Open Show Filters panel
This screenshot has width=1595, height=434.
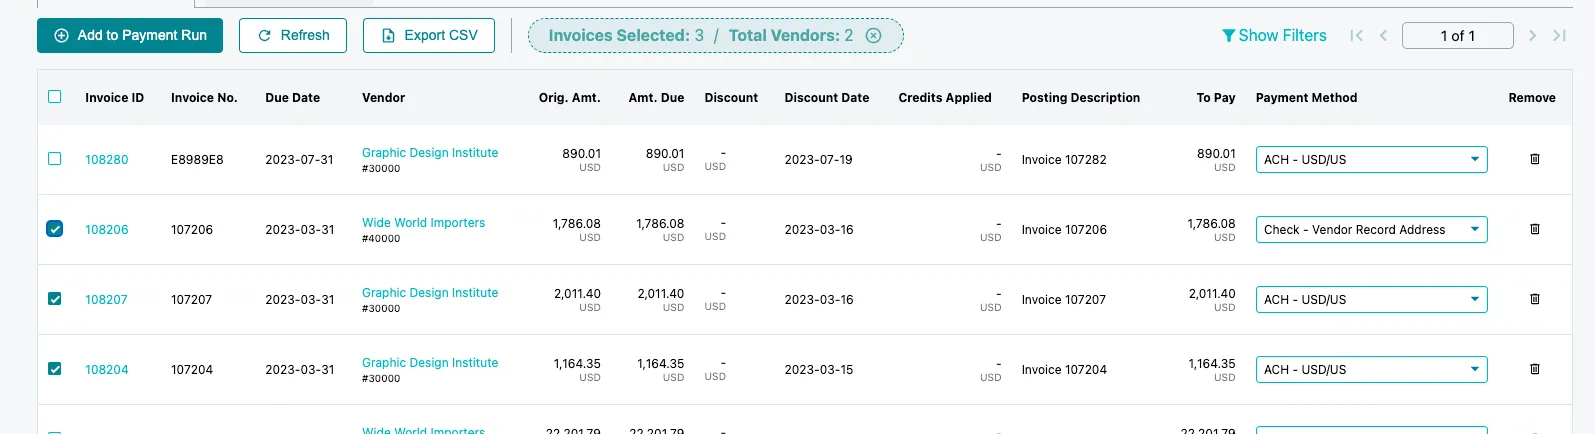point(1274,35)
